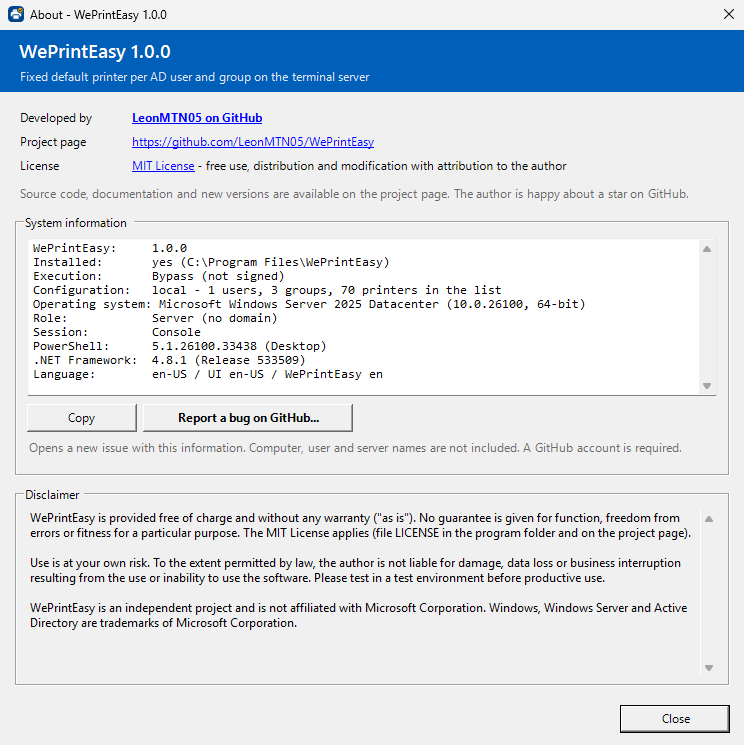Click the Close button at the bottom

coord(675,718)
